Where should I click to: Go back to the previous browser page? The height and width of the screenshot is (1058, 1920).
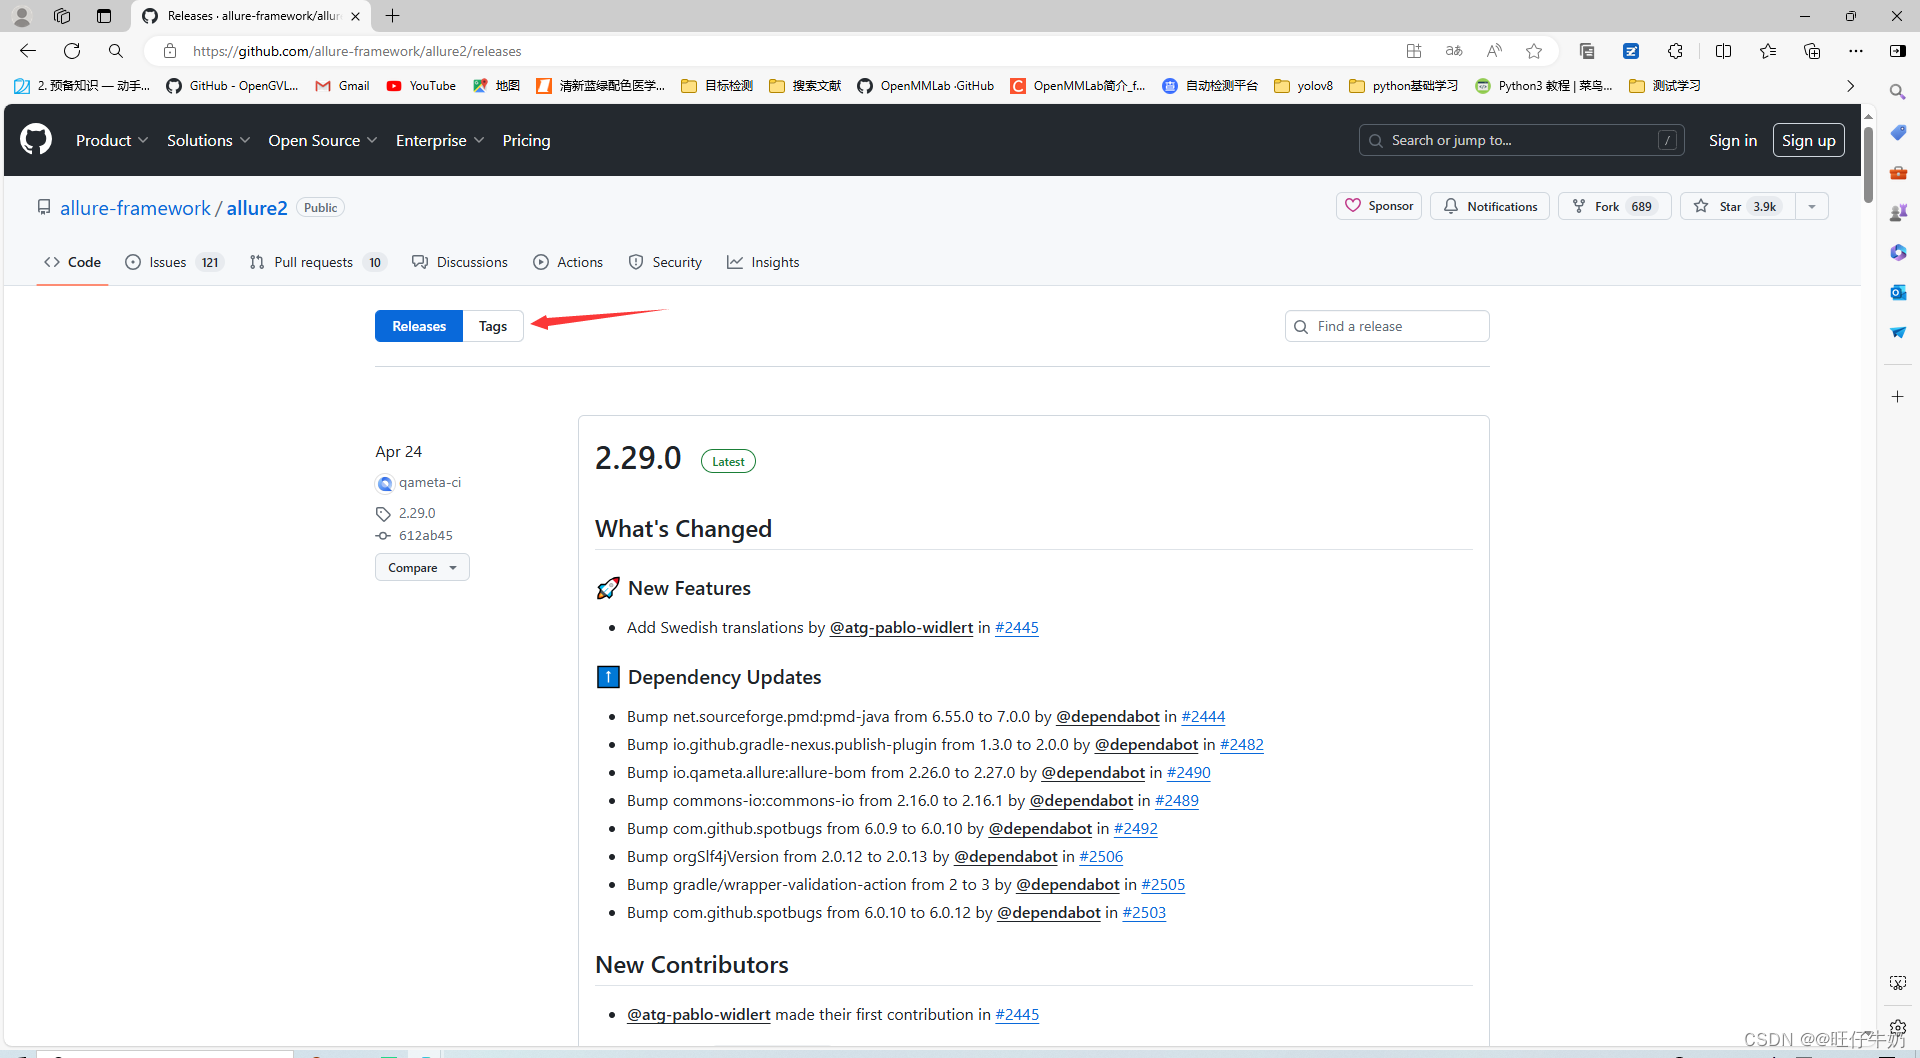(x=28, y=51)
